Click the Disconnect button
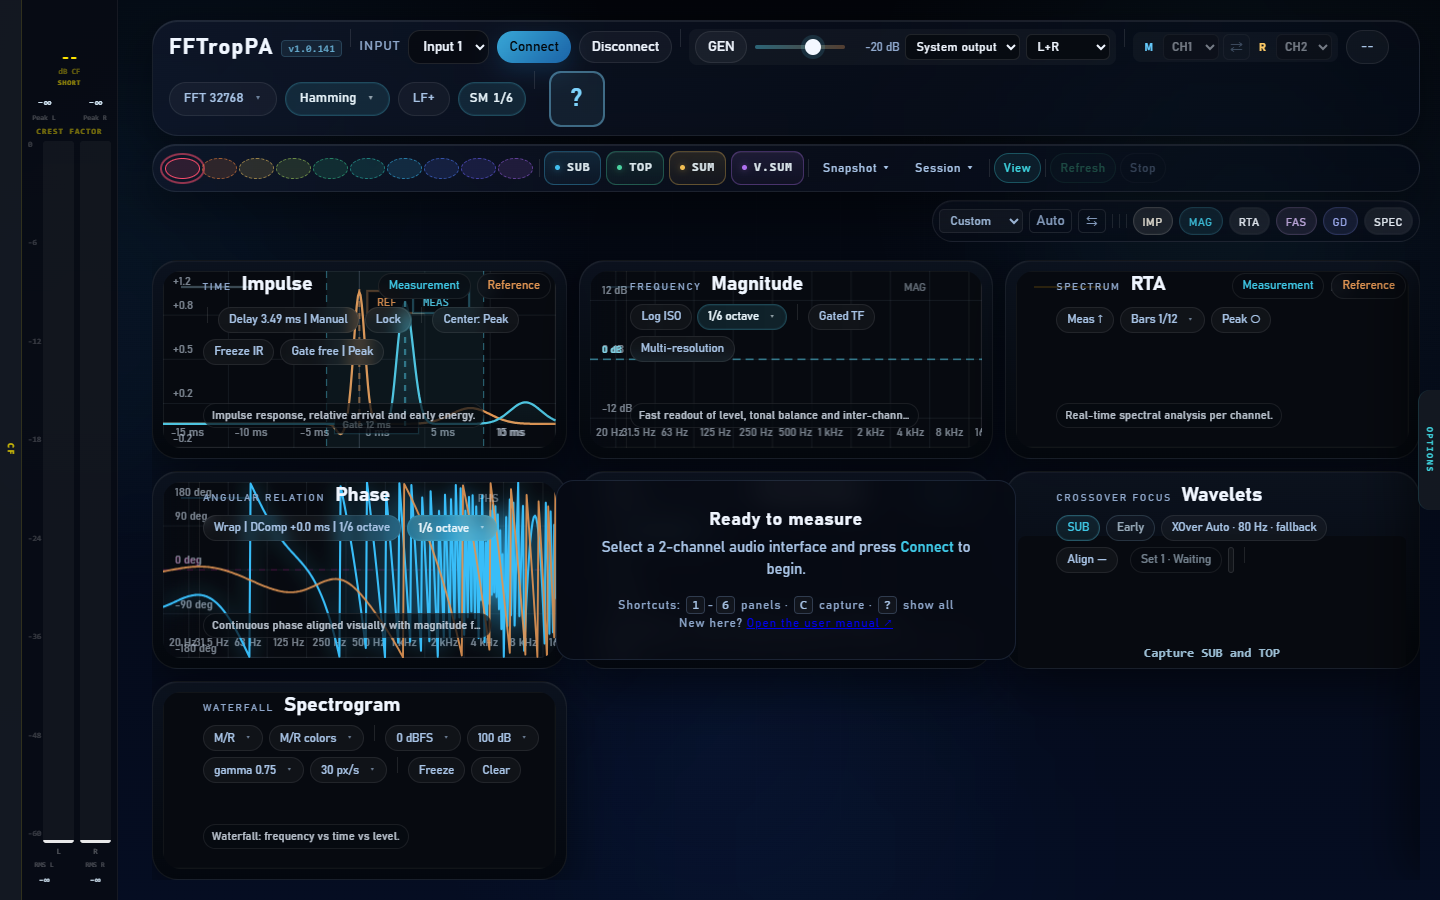The image size is (1440, 900). (625, 47)
